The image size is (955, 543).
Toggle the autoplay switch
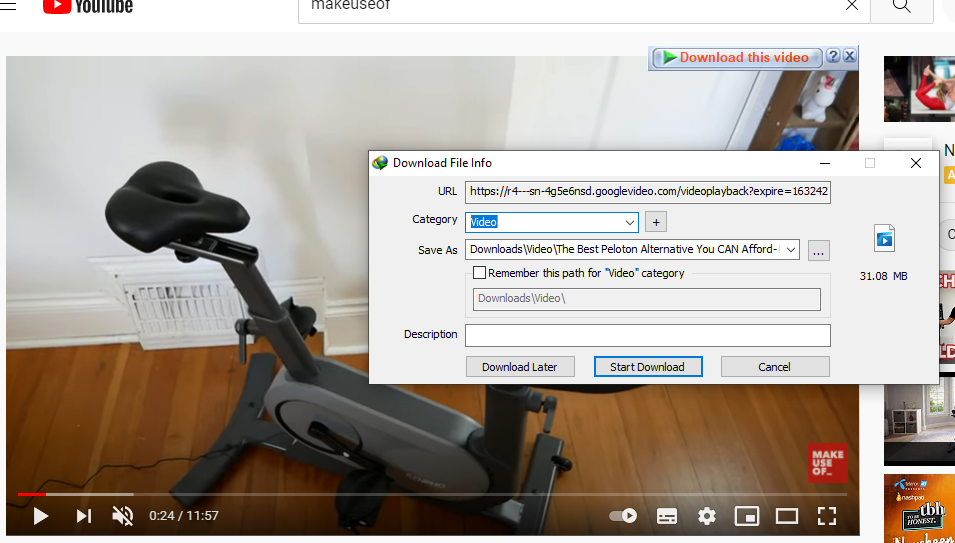(624, 516)
